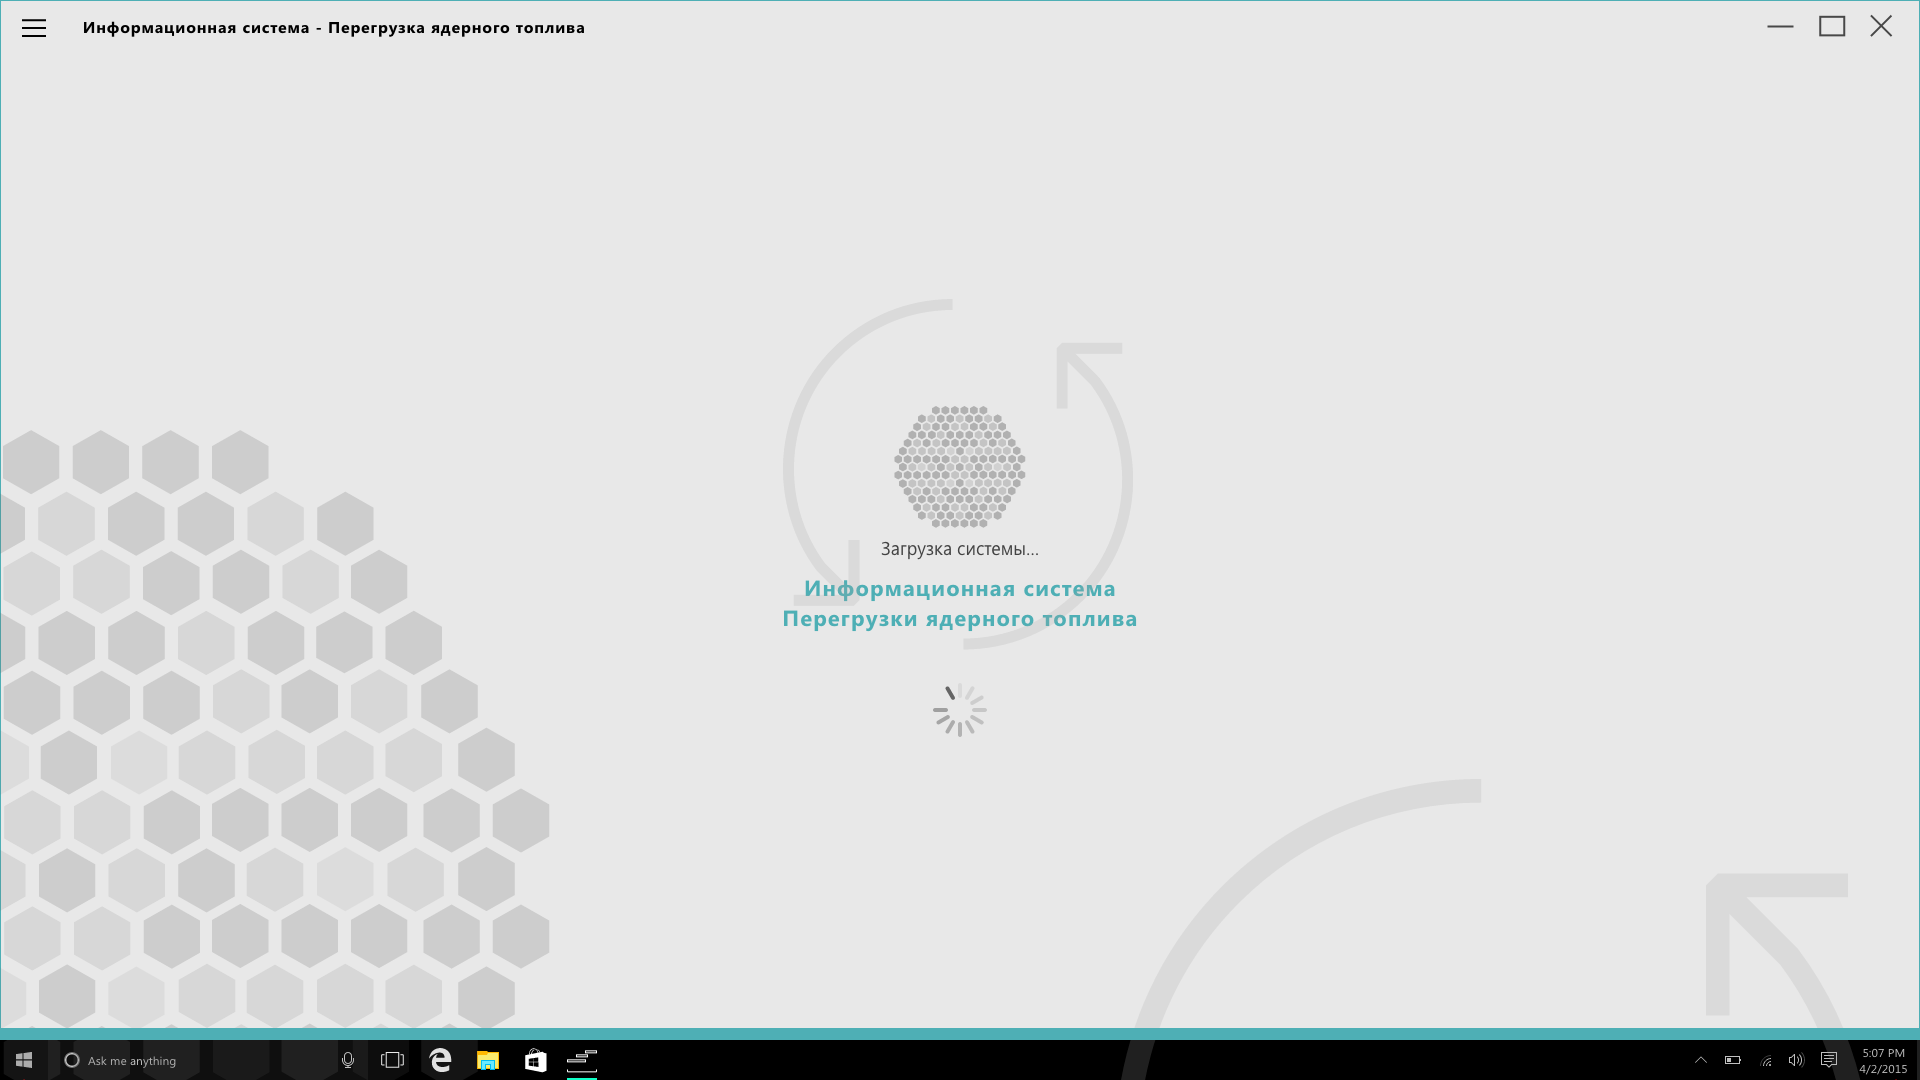Open the Windows Start menu

(x=24, y=1060)
